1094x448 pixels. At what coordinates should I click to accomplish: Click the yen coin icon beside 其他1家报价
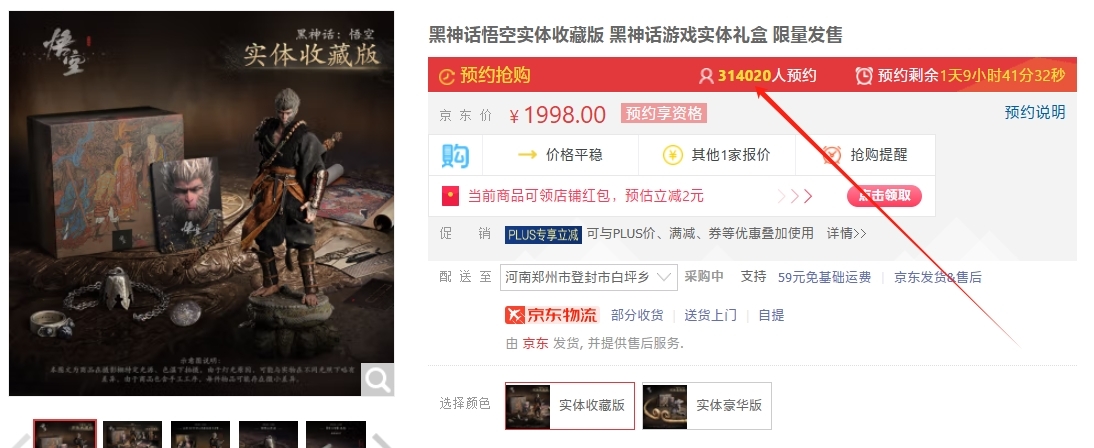pyautogui.click(x=672, y=155)
